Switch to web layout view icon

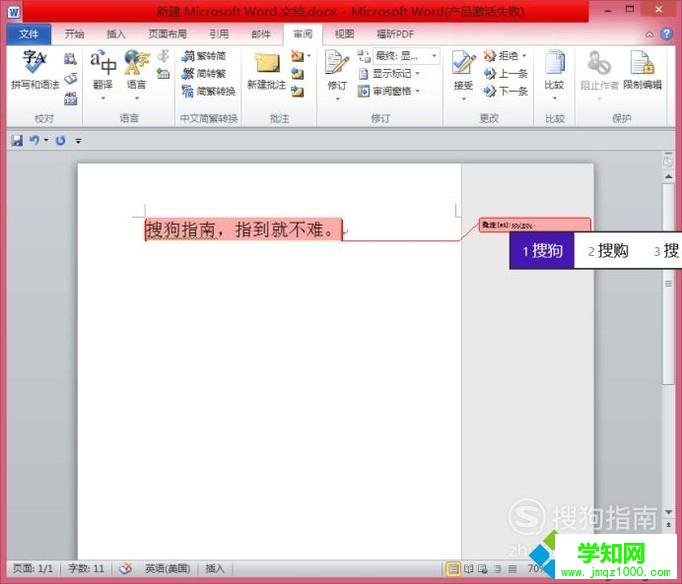483,568
